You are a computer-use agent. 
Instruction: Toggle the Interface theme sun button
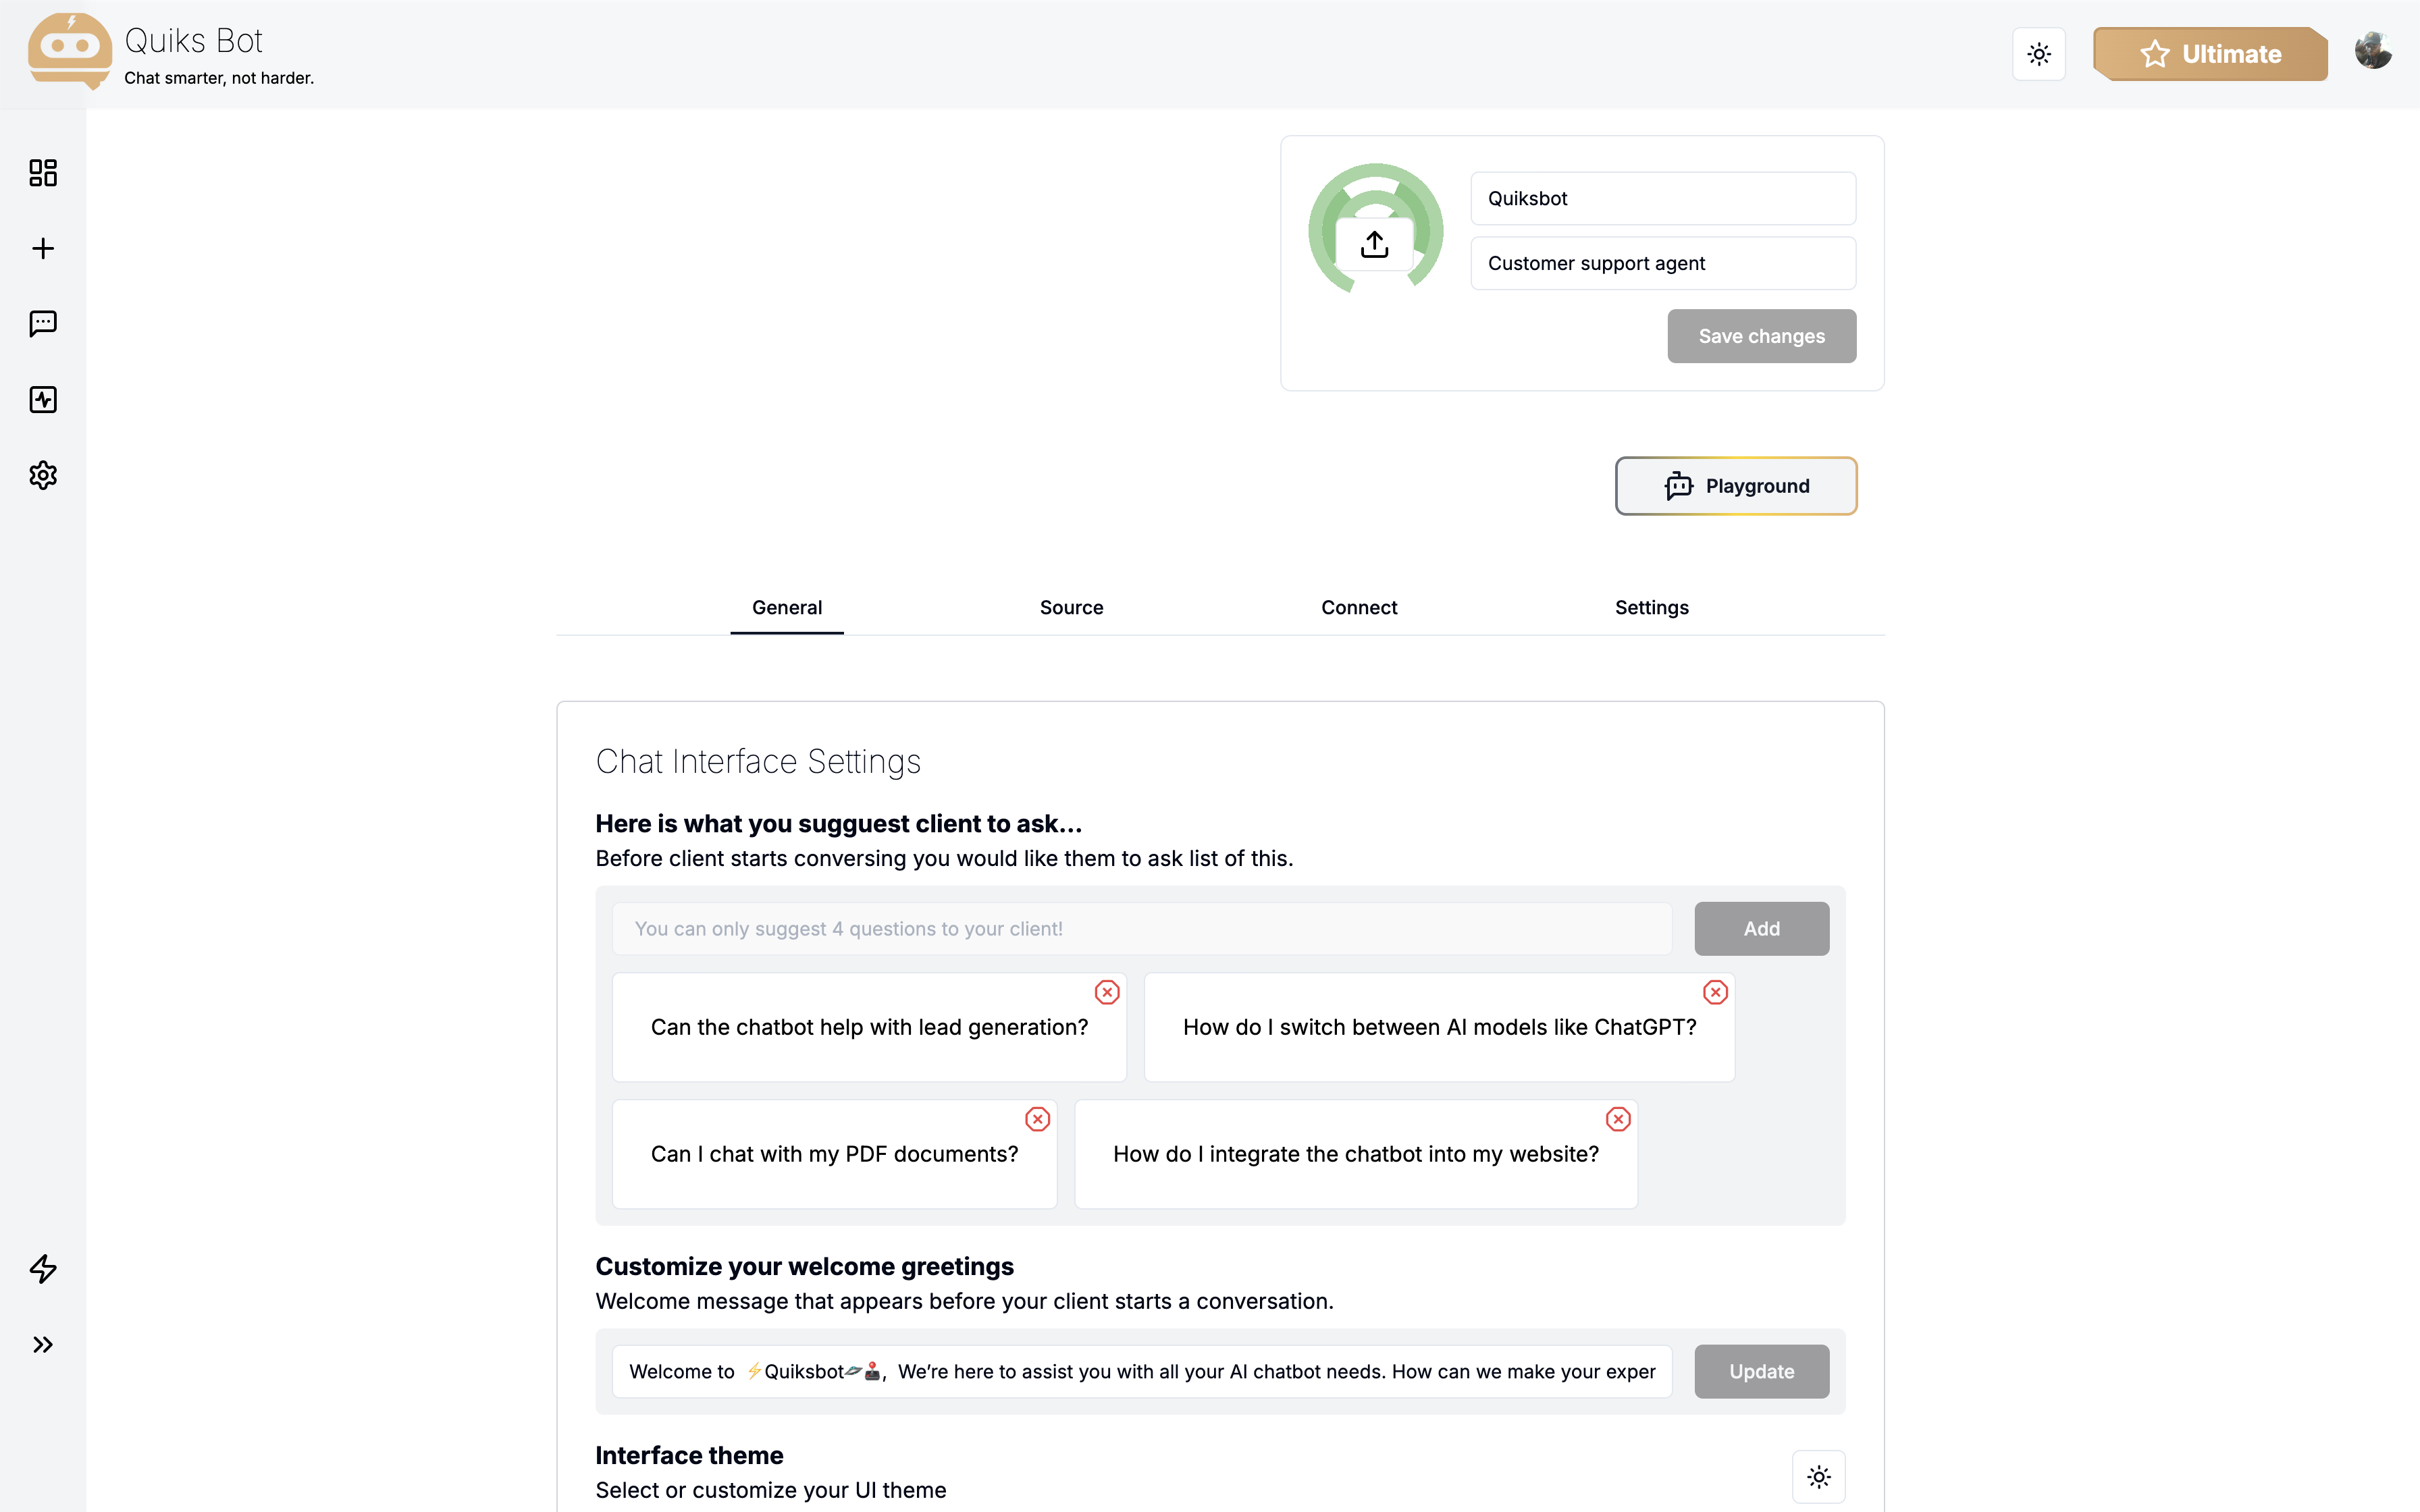point(1818,1476)
